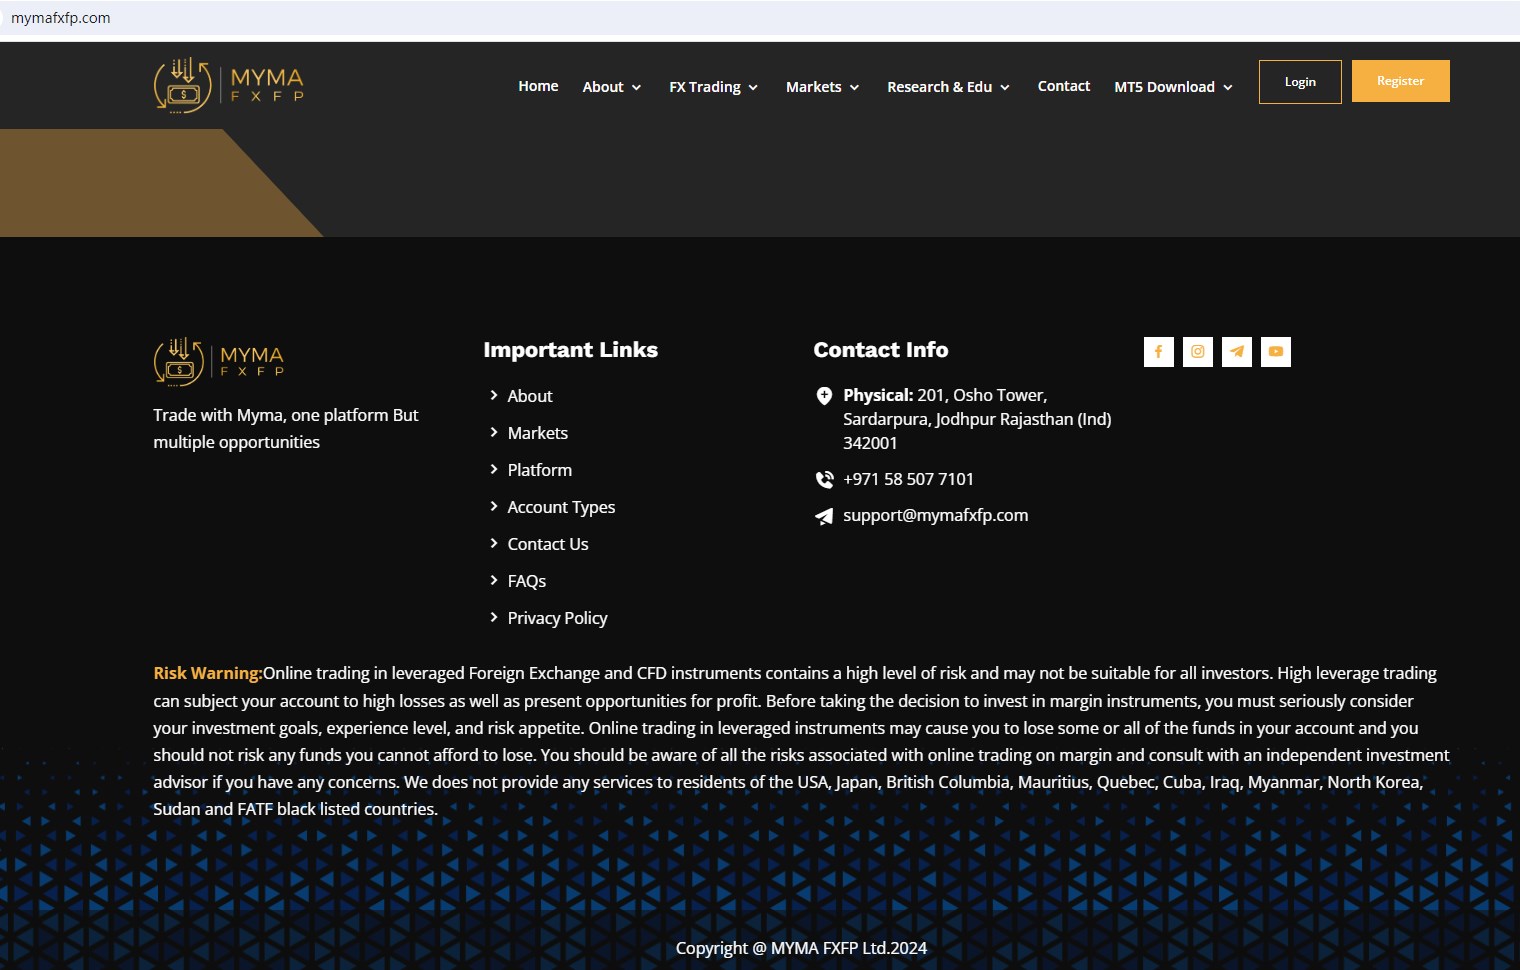Screen dimensions: 1520x970
Task: Click the Login button
Action: click(x=1300, y=82)
